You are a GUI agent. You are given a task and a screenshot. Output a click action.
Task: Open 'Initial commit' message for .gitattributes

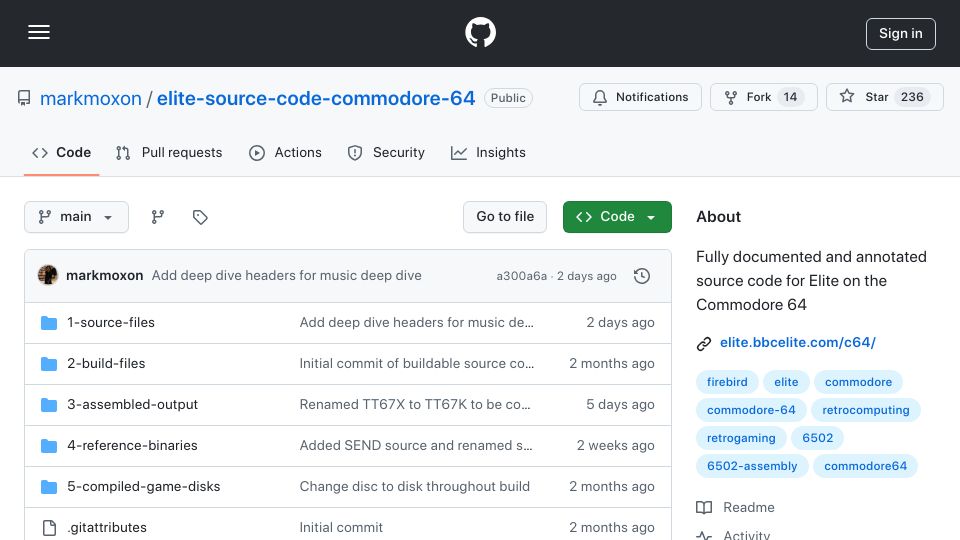coord(341,528)
